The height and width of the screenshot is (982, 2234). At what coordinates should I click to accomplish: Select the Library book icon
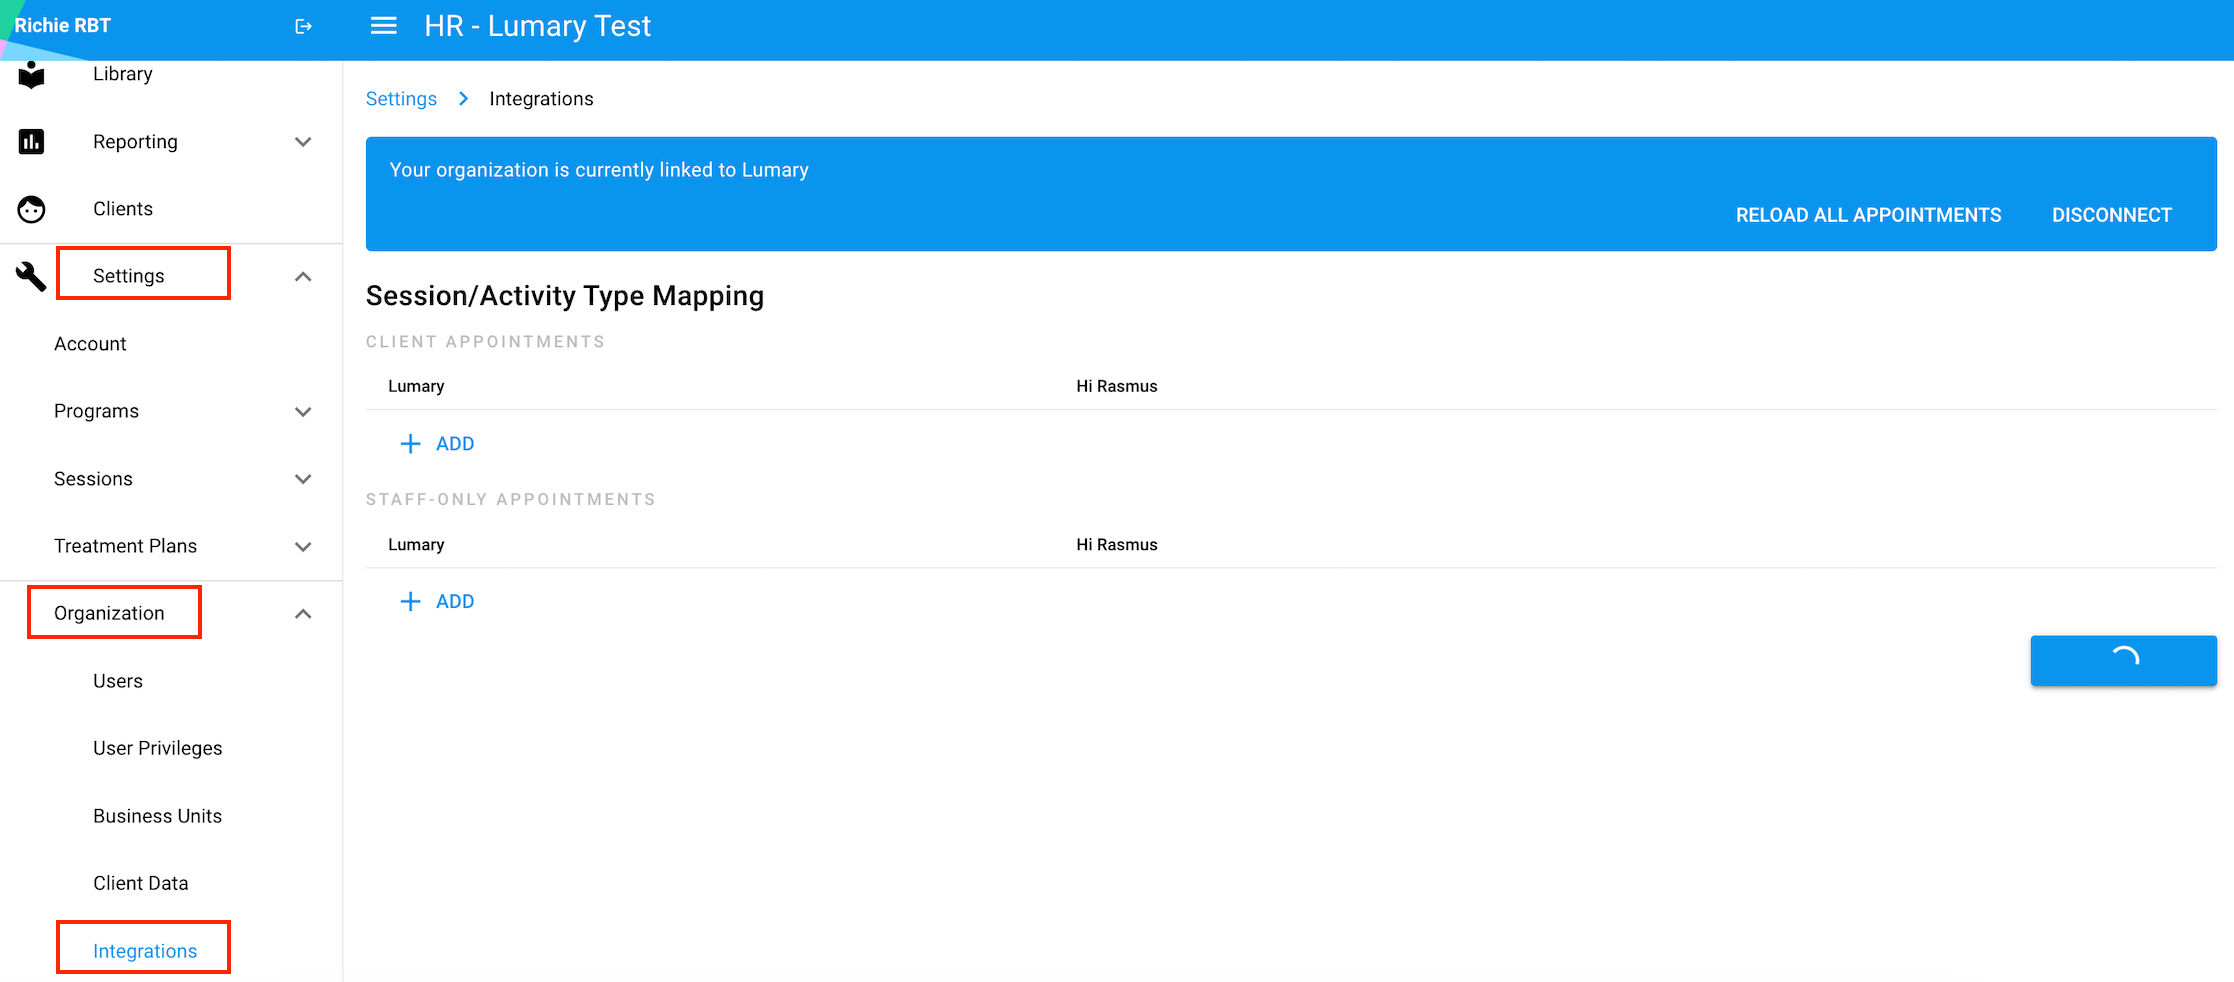click(x=31, y=73)
